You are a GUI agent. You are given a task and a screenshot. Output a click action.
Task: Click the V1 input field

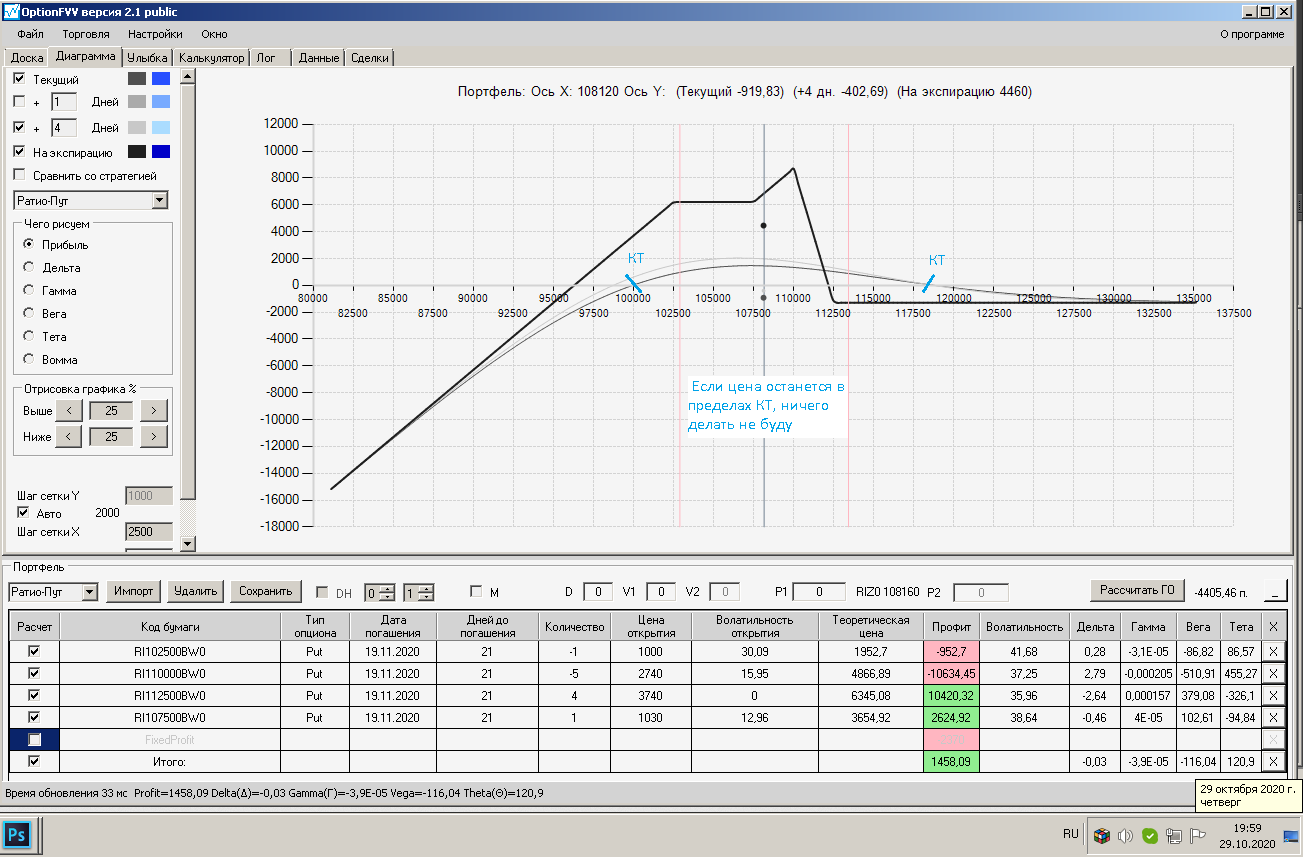click(662, 592)
